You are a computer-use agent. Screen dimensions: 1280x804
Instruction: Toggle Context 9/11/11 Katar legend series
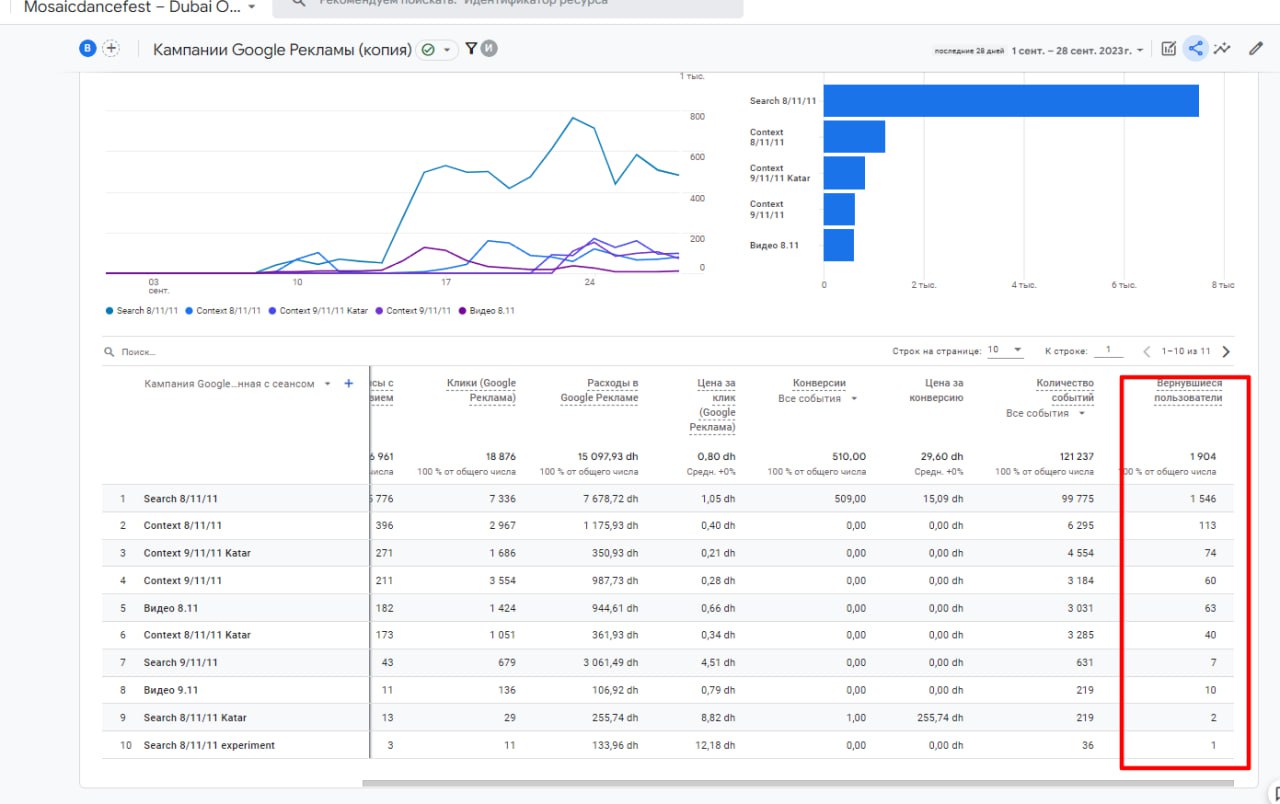click(x=318, y=311)
